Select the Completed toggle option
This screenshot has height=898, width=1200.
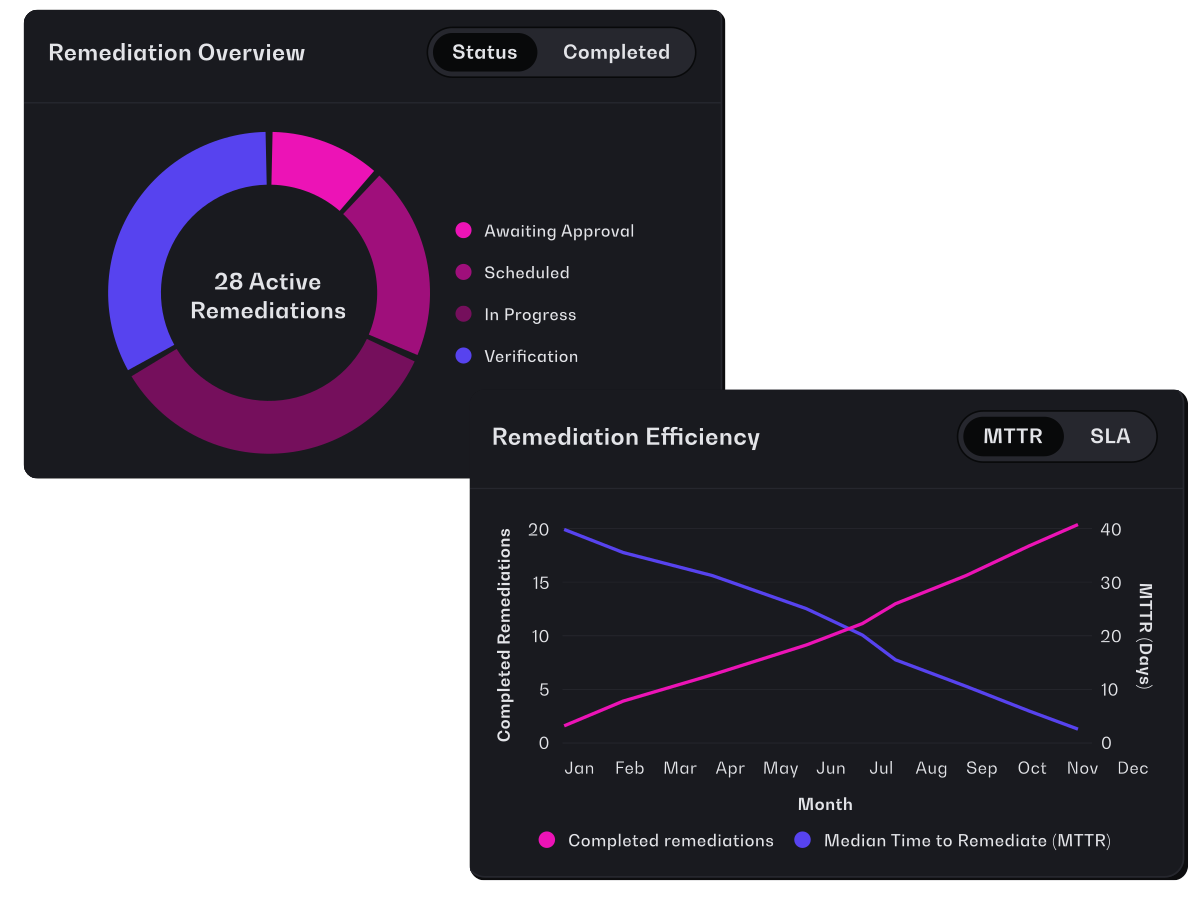pos(616,52)
